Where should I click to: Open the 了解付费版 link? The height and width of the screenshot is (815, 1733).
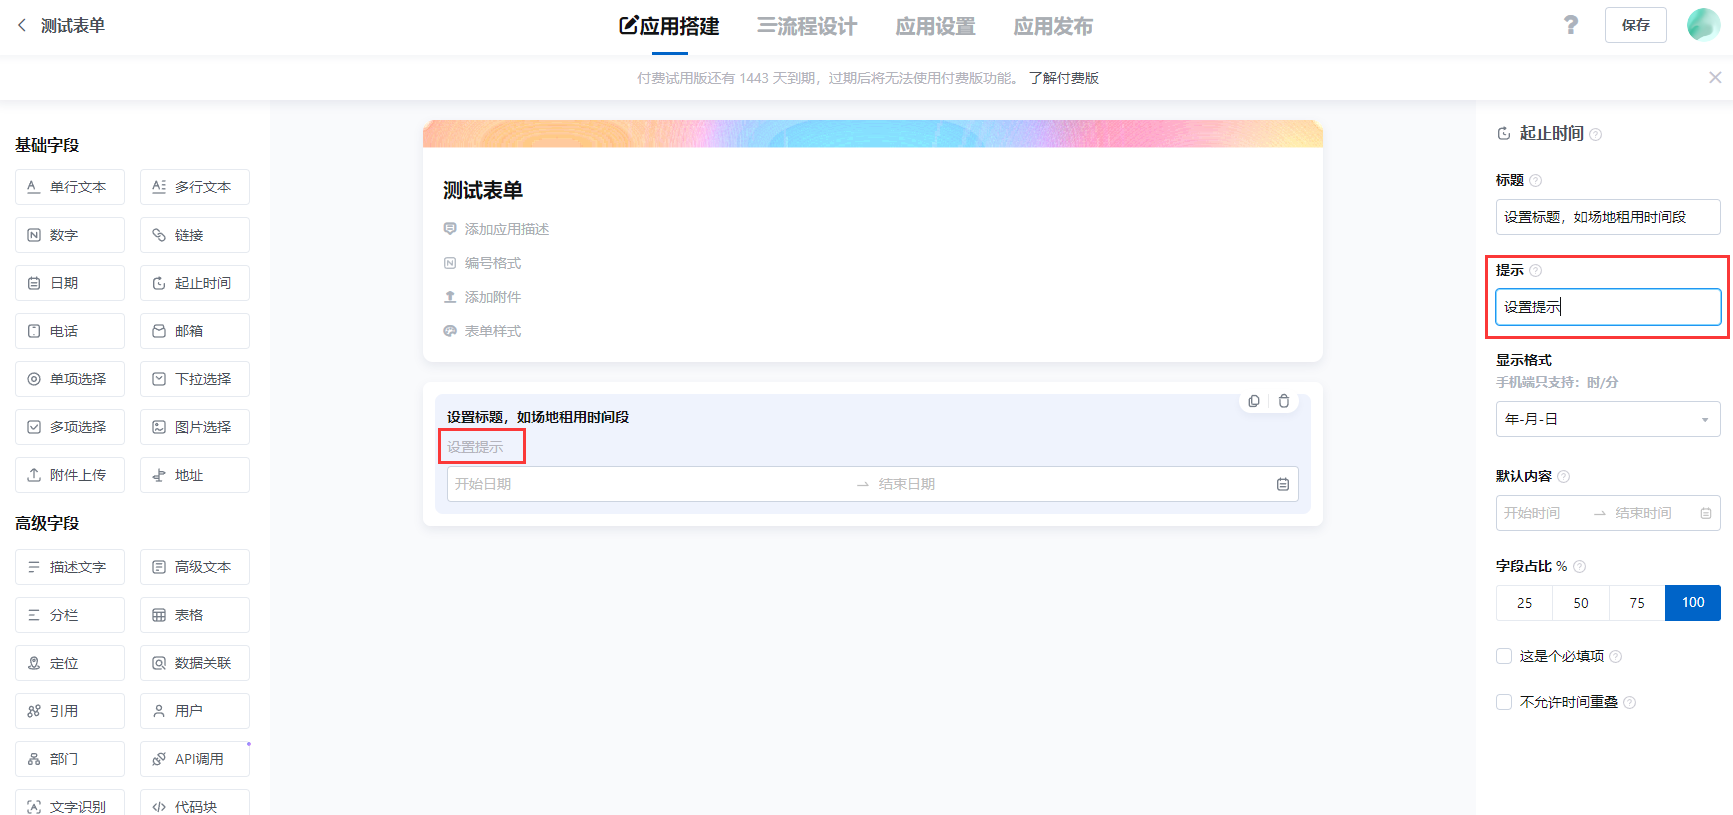[x=1064, y=78]
